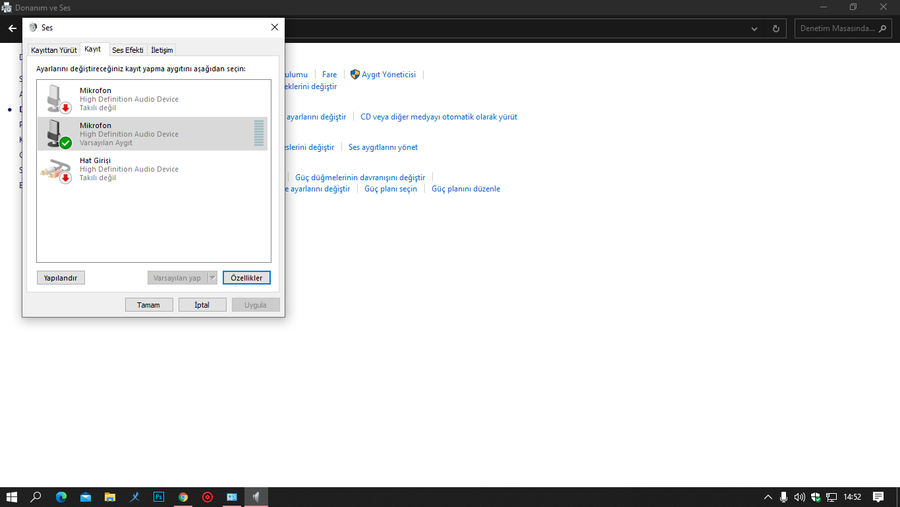900x507 pixels.
Task: Switch to the Ses Efekti tab
Action: click(x=127, y=50)
